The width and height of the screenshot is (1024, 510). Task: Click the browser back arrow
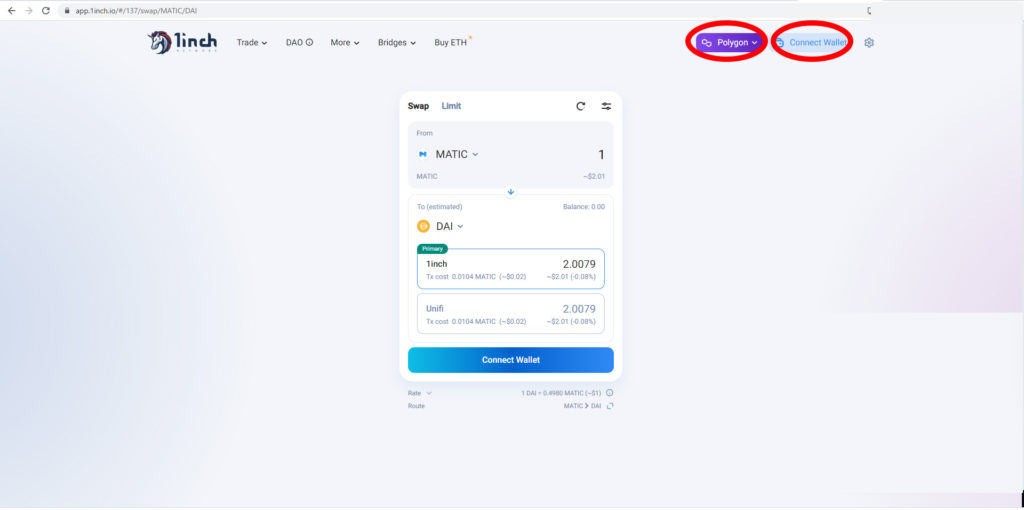(11, 10)
